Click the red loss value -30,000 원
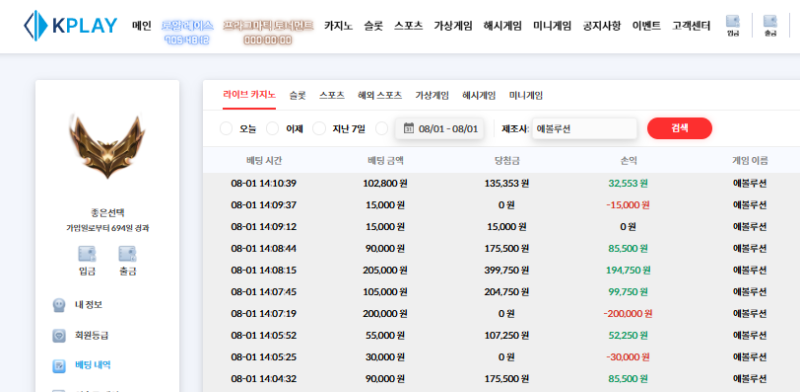800x392 pixels. coord(628,357)
